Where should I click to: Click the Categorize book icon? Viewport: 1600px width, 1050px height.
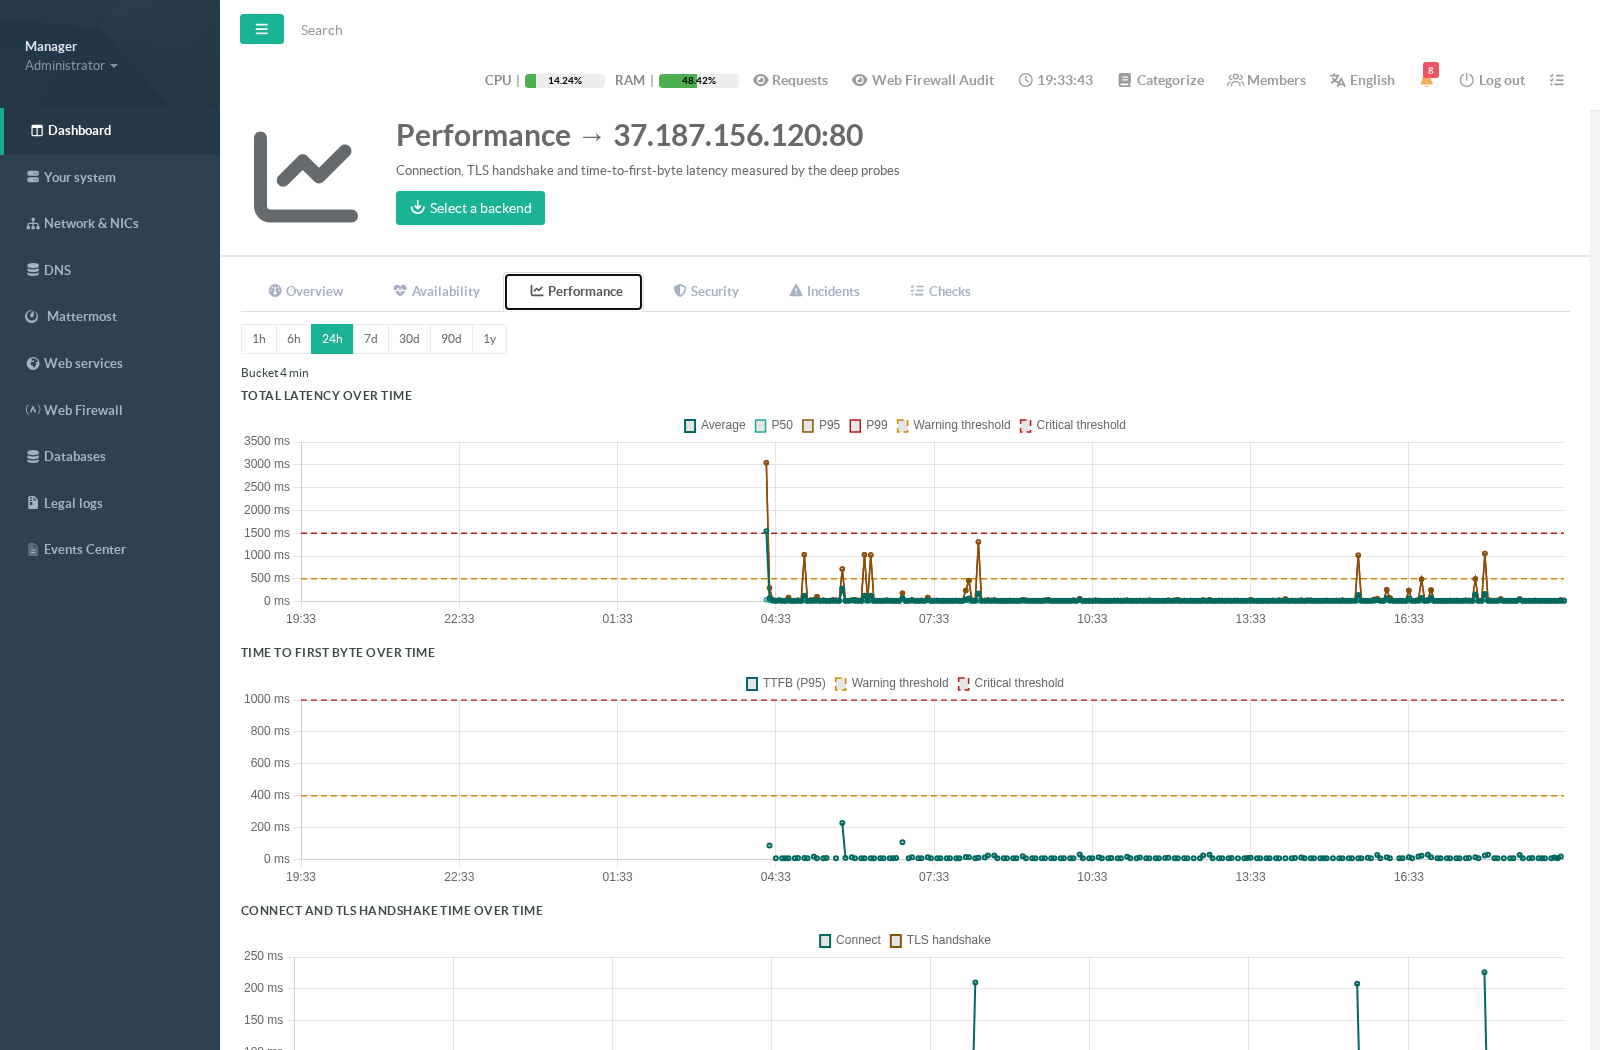(1124, 80)
